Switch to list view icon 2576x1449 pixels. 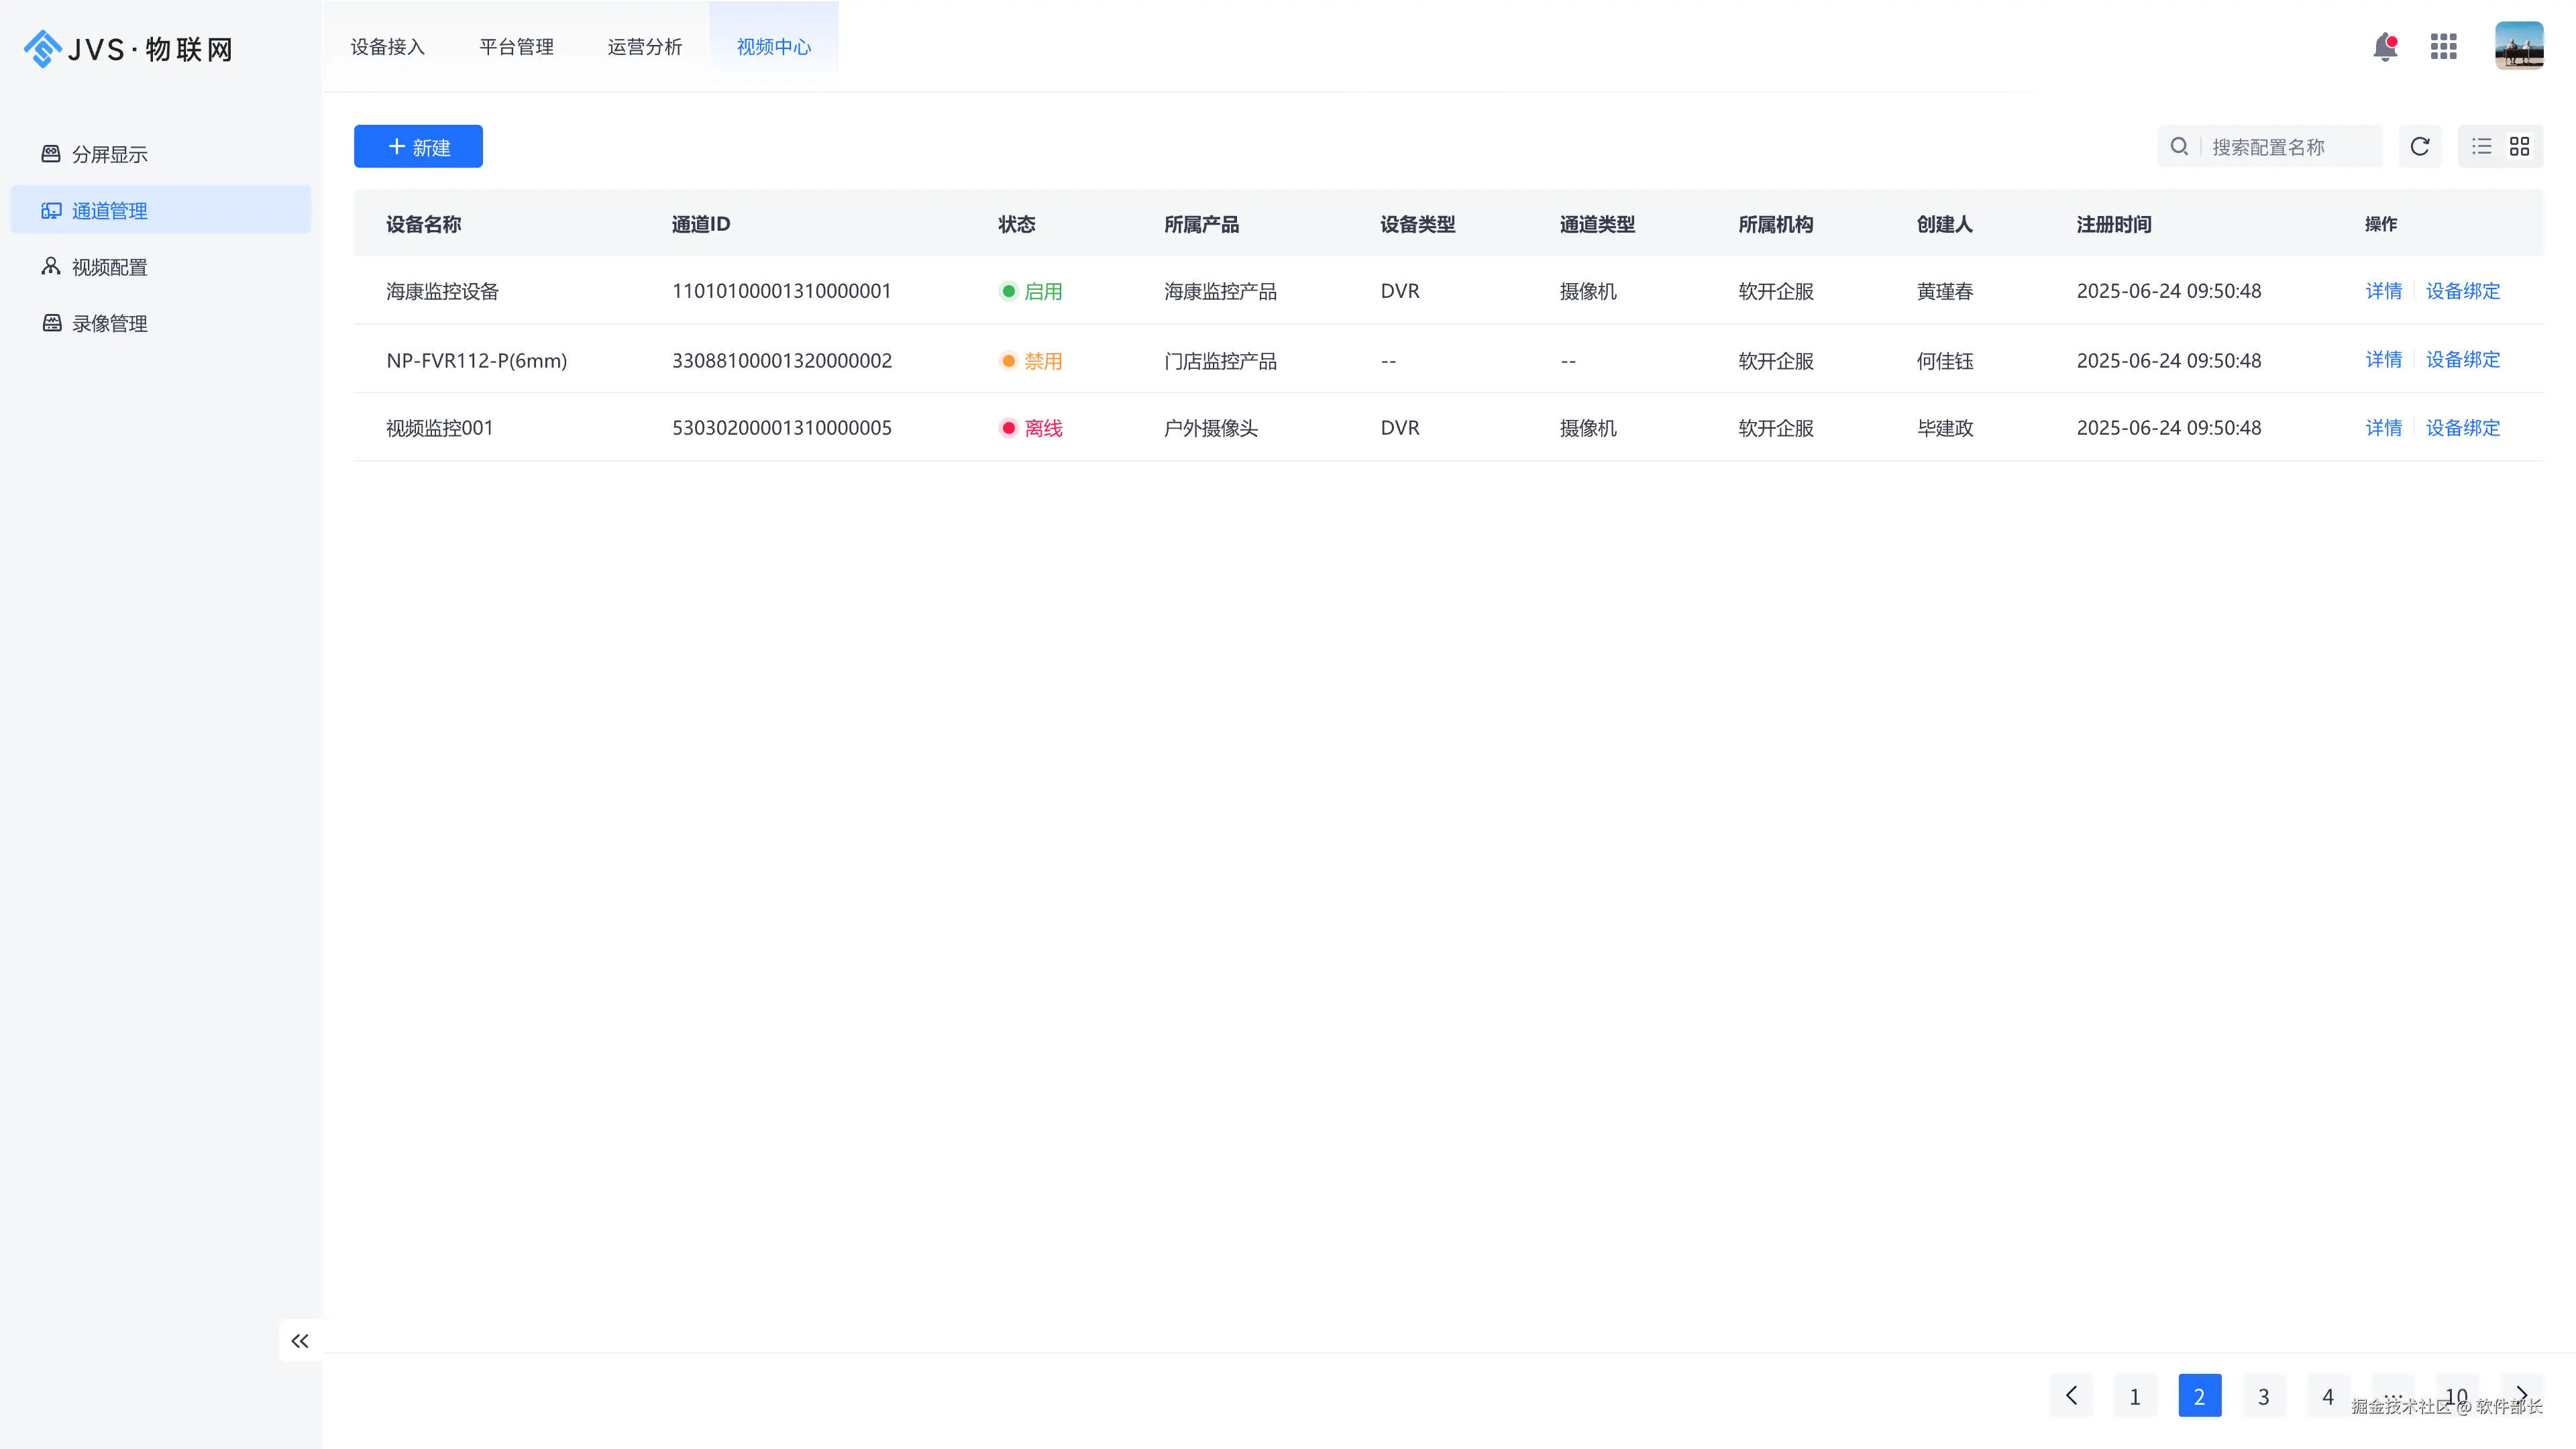click(x=2482, y=147)
